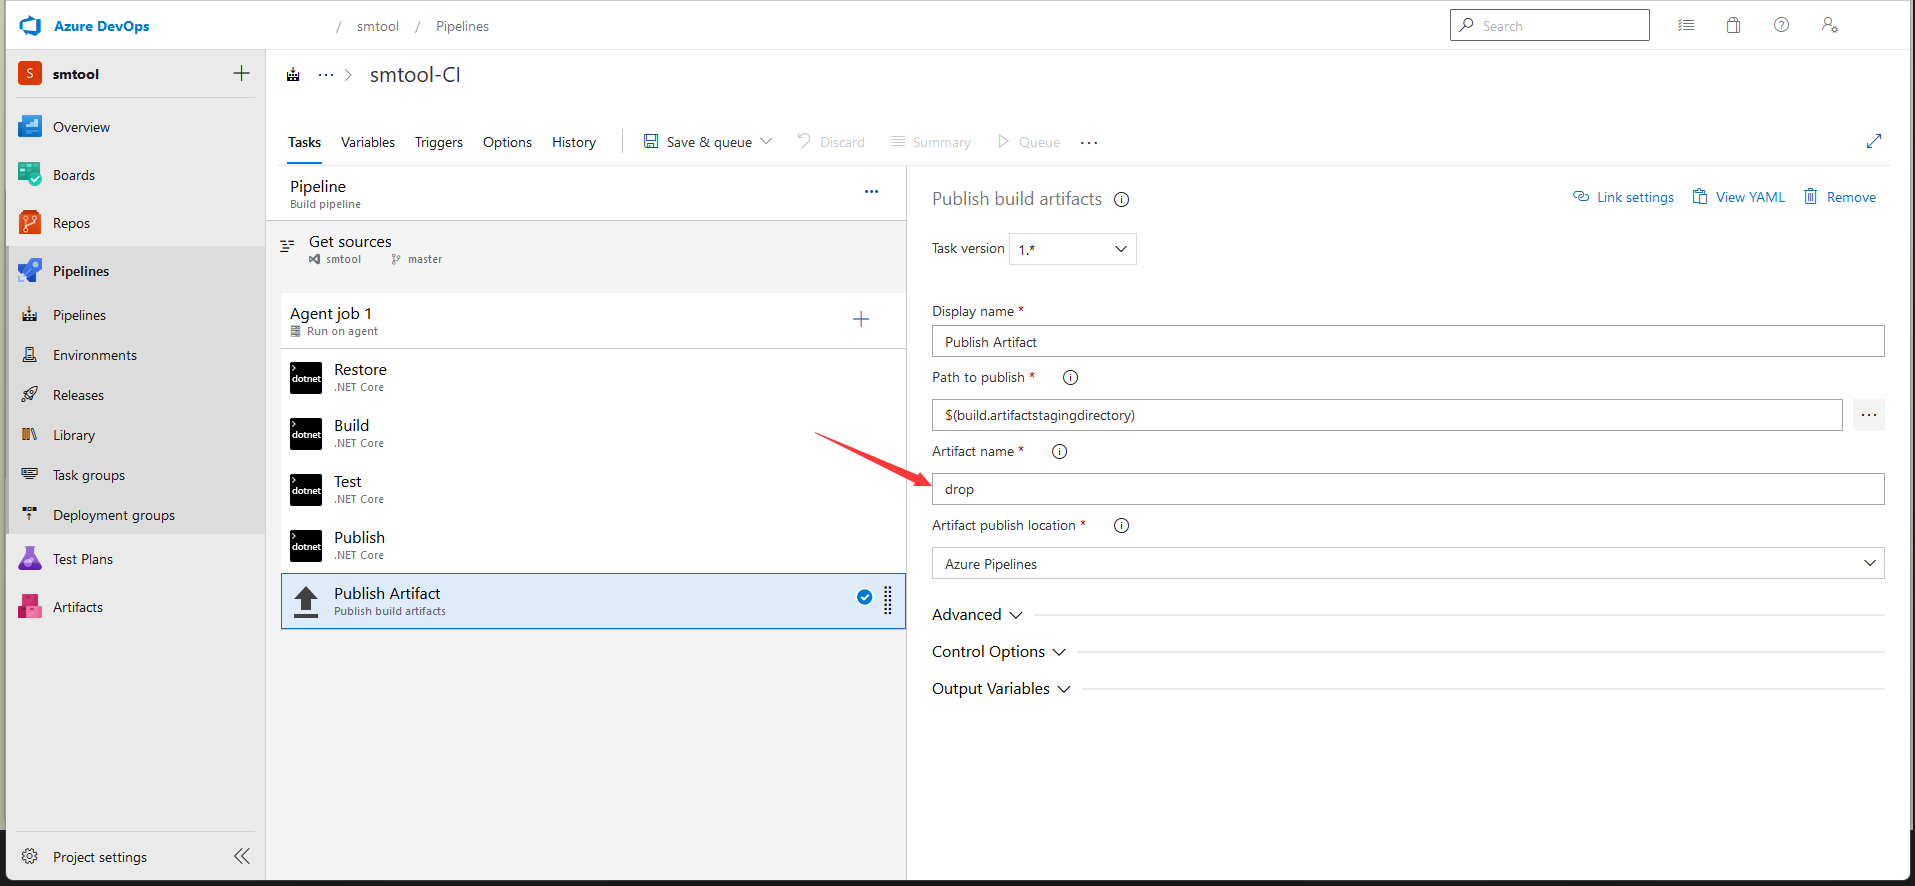
Task: Click the Path to publish info icon
Action: [x=1070, y=378]
